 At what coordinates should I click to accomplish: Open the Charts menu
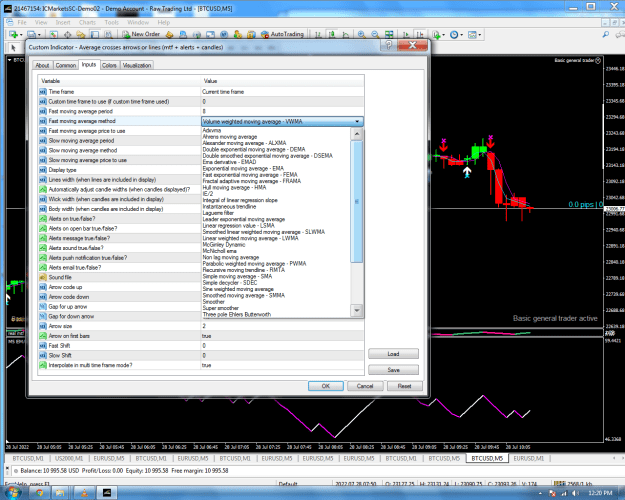pyautogui.click(x=87, y=22)
